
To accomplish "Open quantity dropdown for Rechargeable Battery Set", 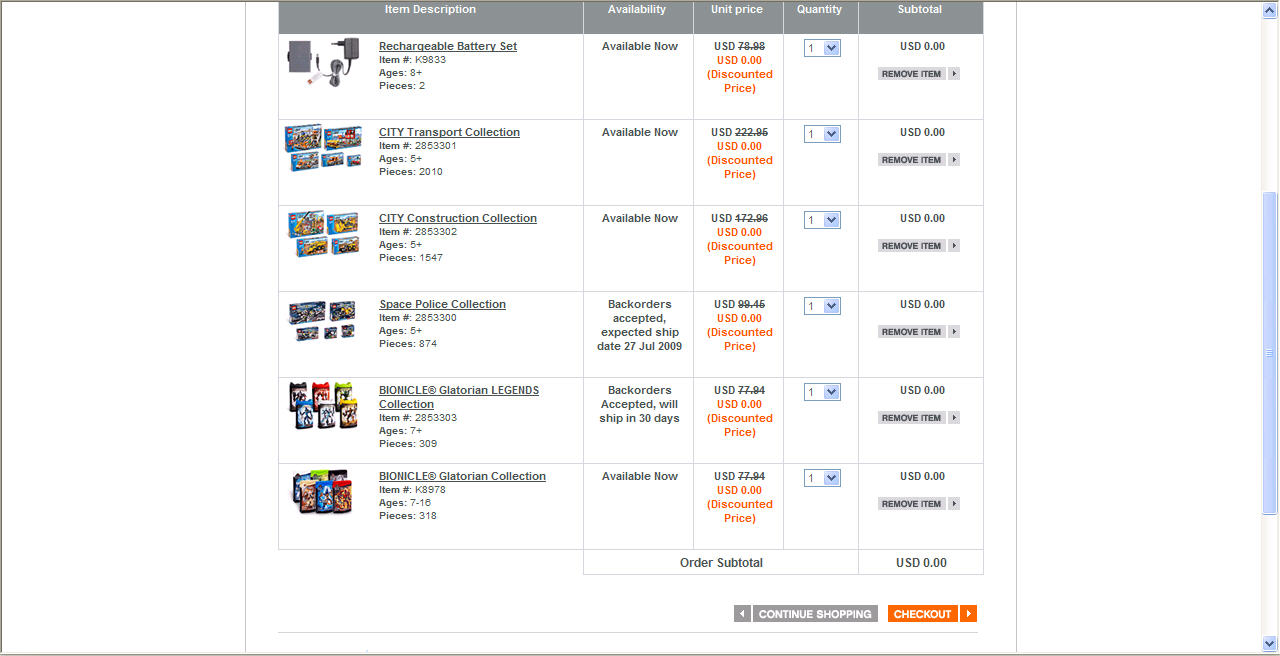I will (x=822, y=48).
